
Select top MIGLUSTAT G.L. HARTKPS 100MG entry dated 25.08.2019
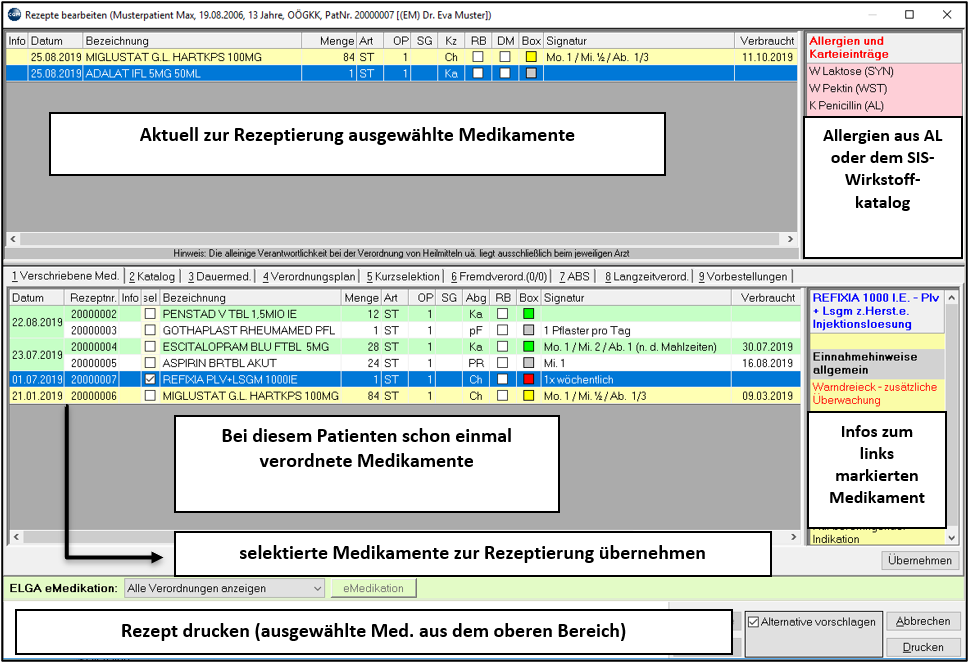click(402, 57)
